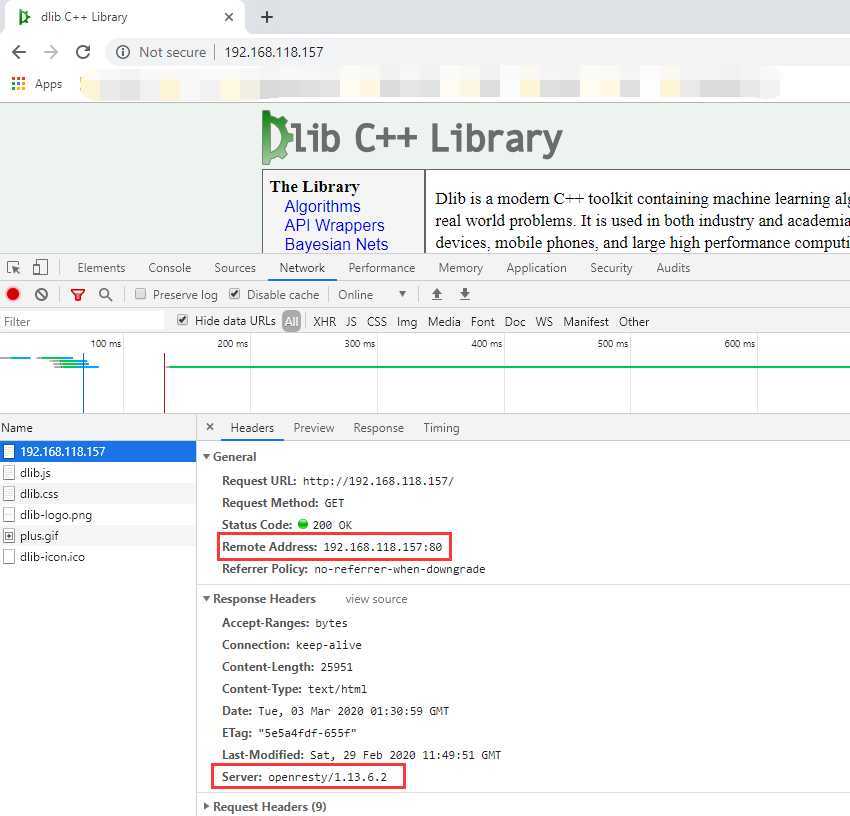Activate the inspect element picker
The width and height of the screenshot is (850, 816).
[14, 267]
